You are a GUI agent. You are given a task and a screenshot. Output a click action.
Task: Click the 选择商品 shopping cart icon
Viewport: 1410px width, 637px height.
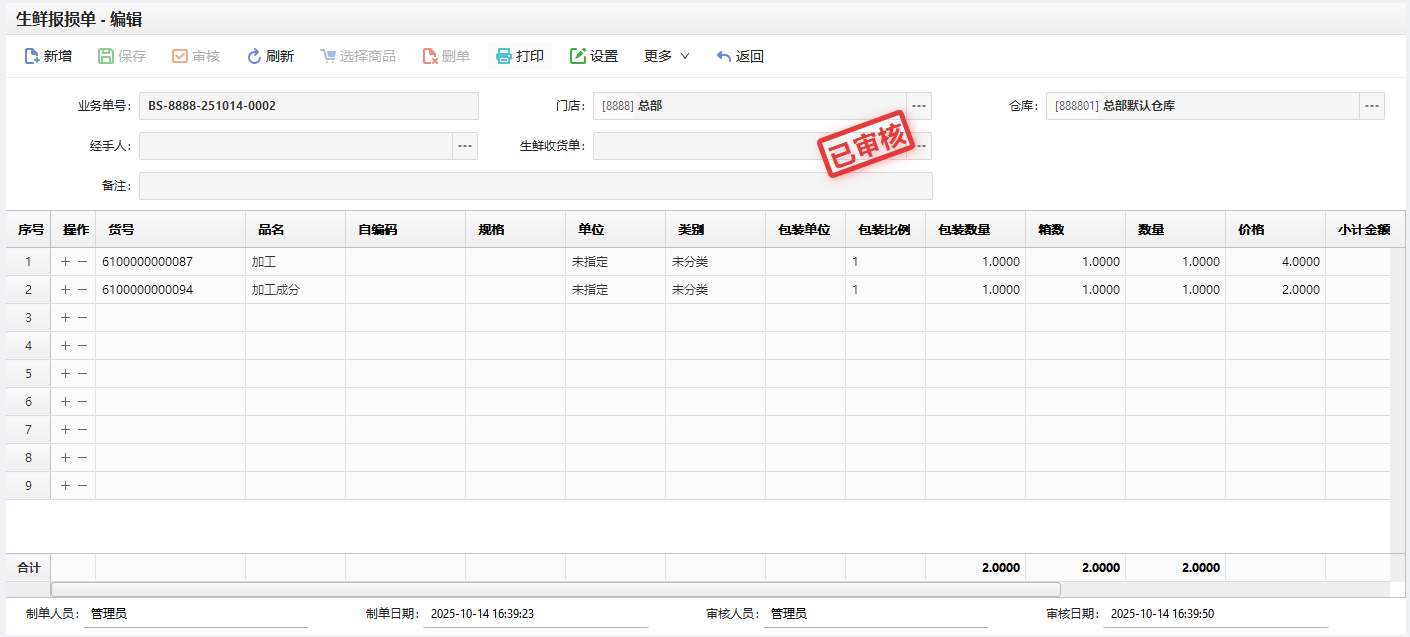pyautogui.click(x=328, y=57)
